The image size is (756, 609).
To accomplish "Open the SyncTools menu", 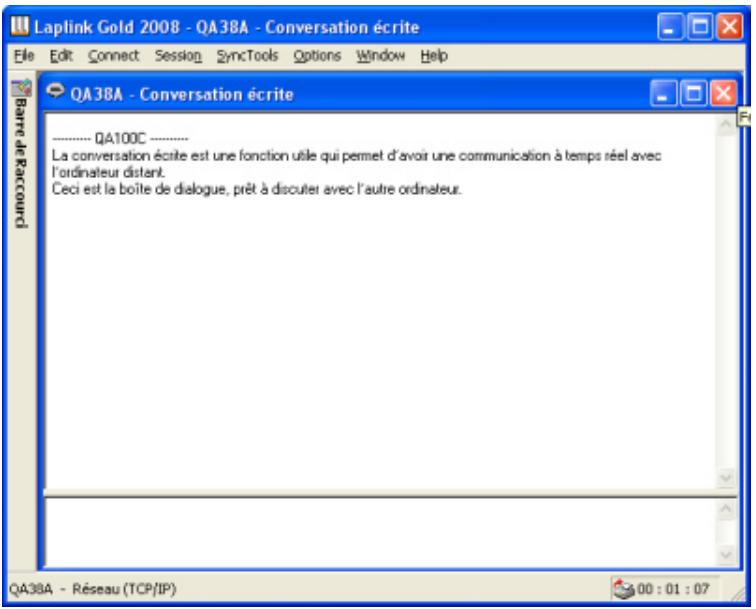I will coord(247,56).
